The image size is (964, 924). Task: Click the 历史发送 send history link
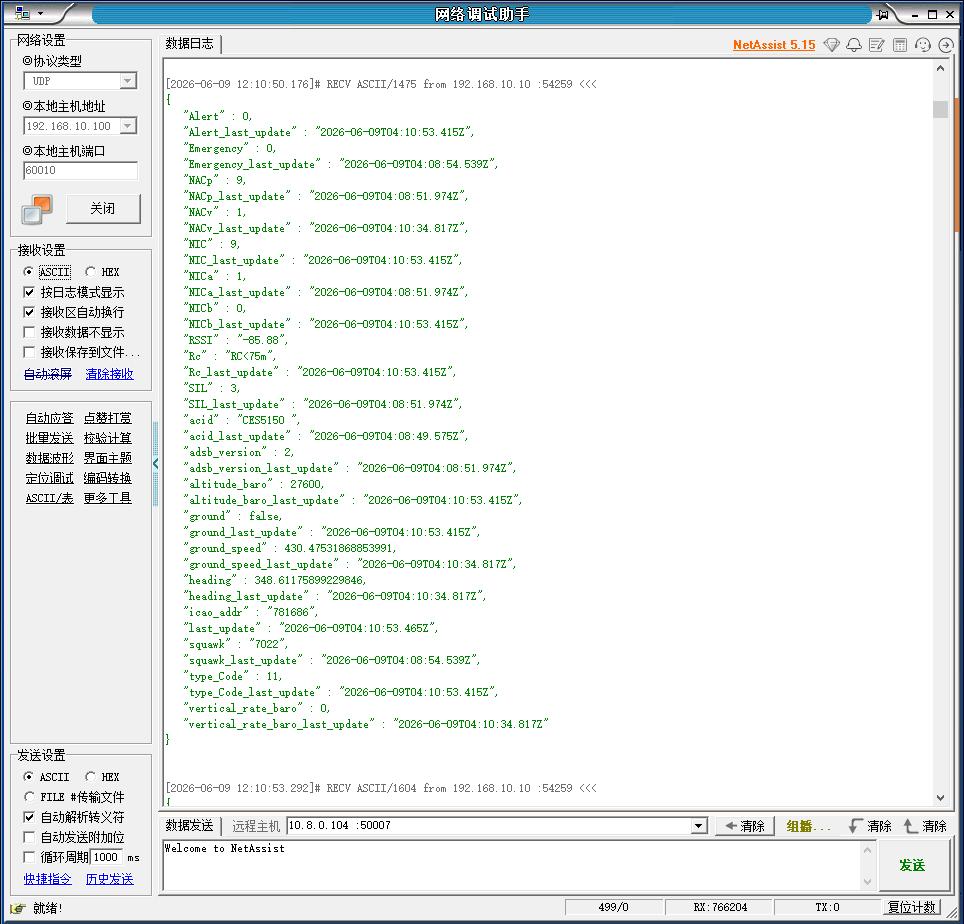tap(109, 879)
